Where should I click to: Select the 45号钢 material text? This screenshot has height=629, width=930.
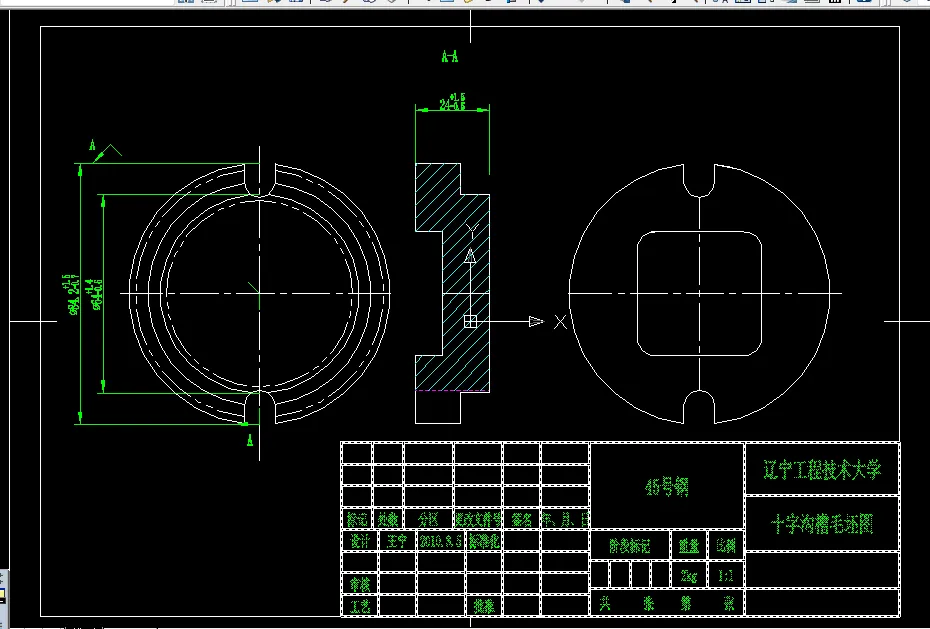pos(667,487)
